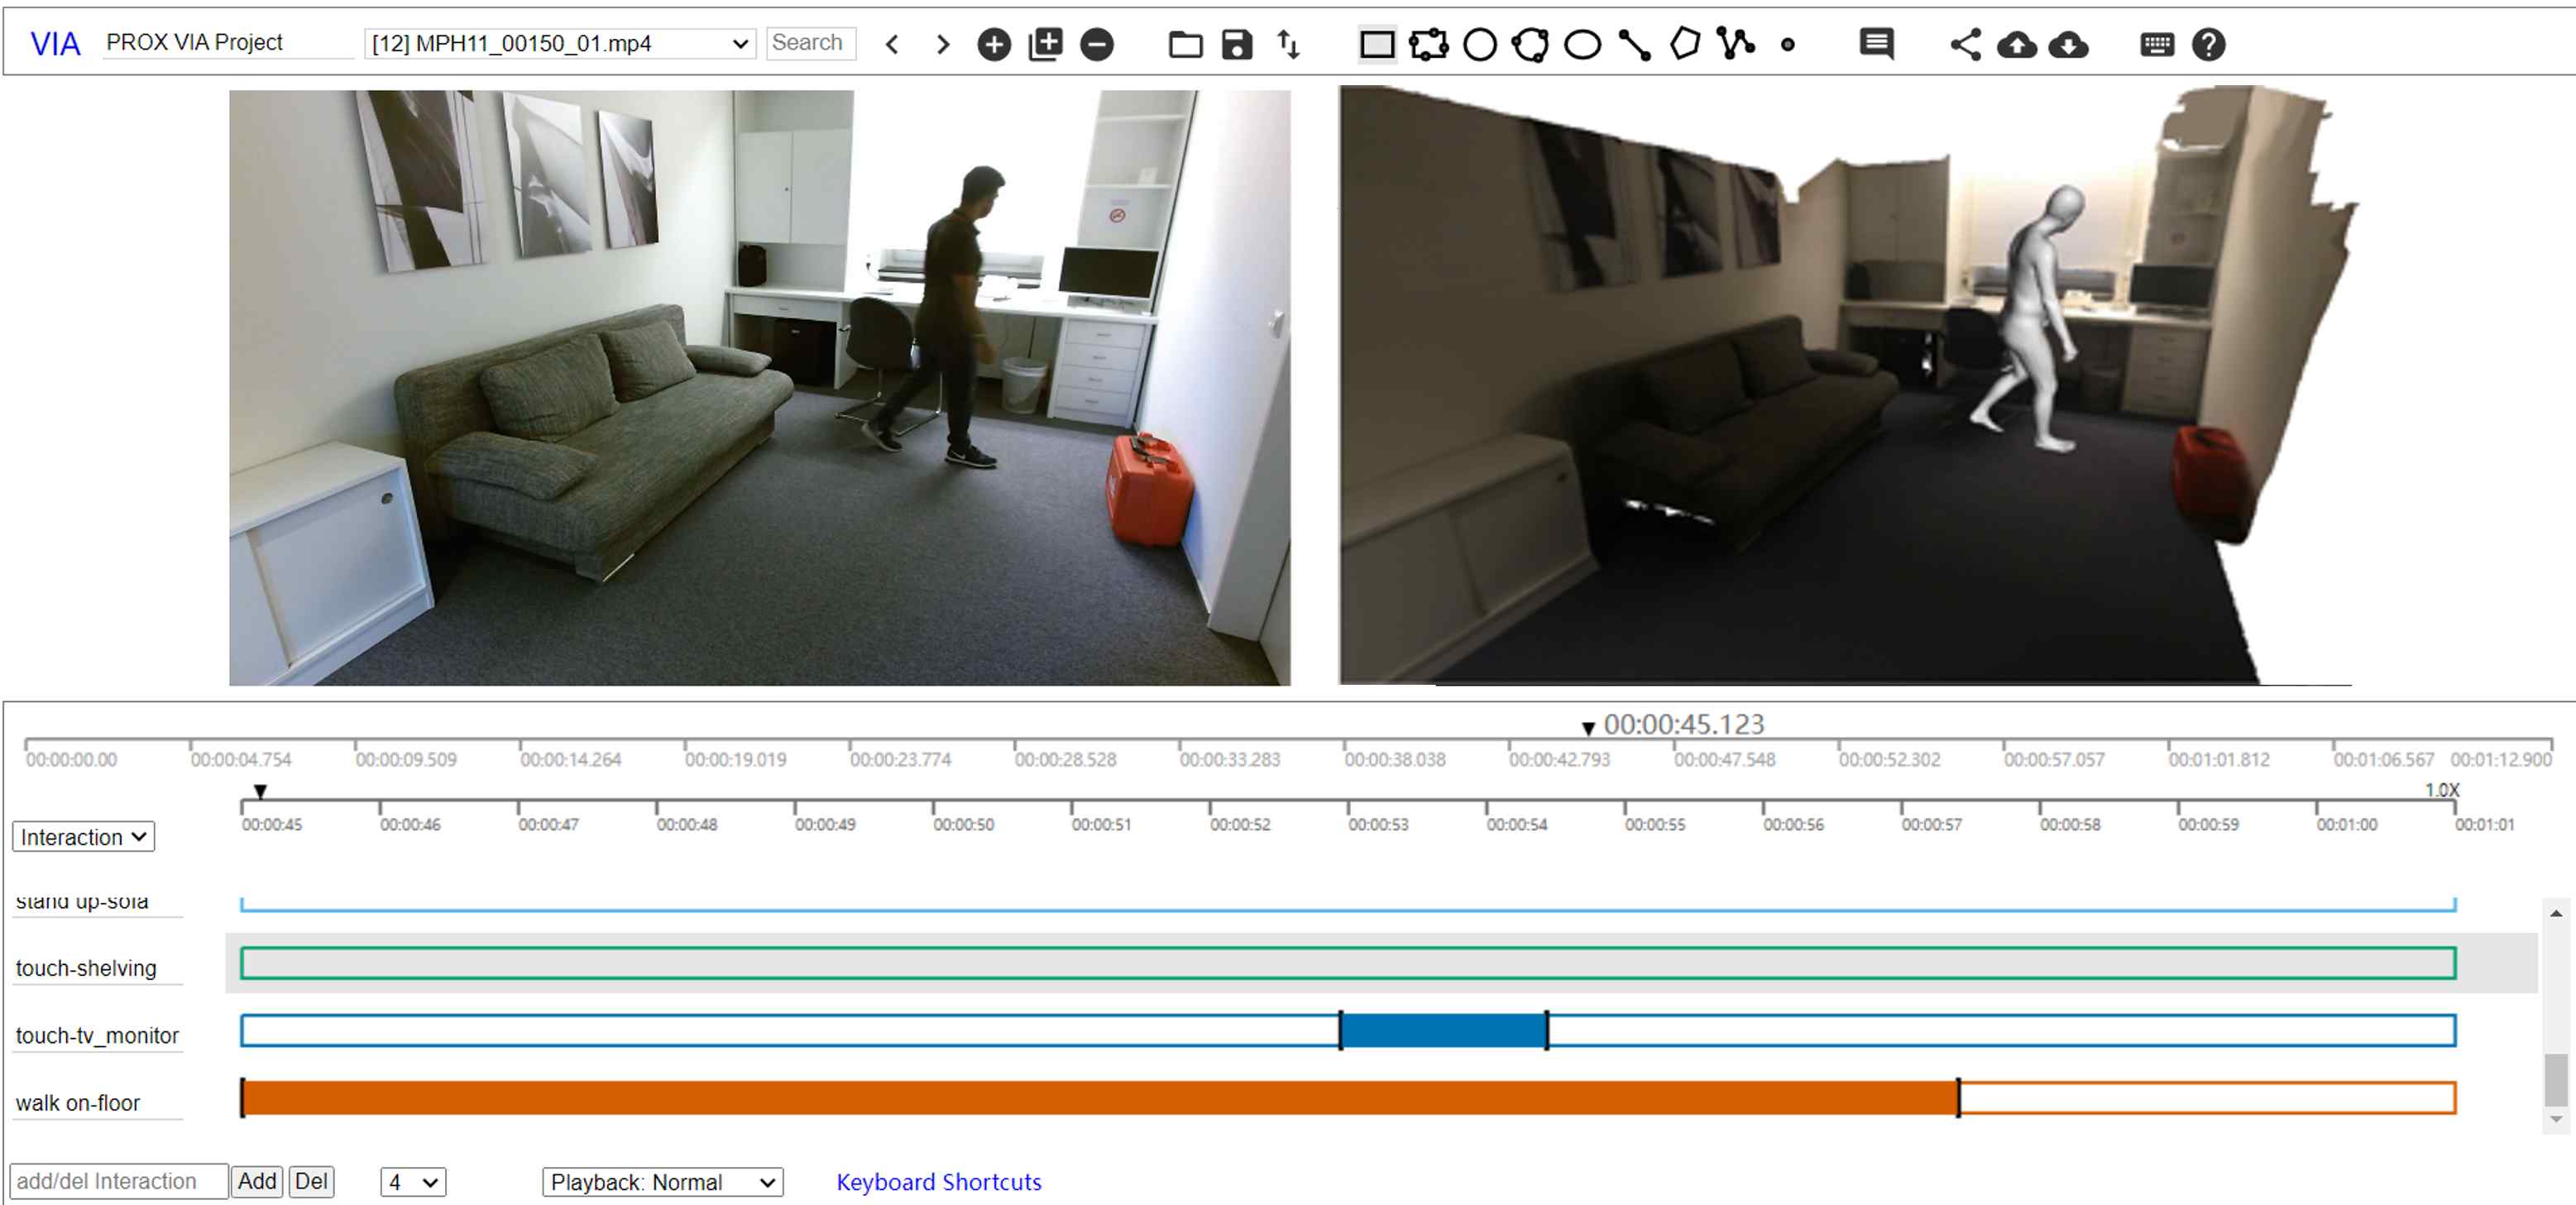
Task: Select the rectangle region shape tool
Action: 1376,45
